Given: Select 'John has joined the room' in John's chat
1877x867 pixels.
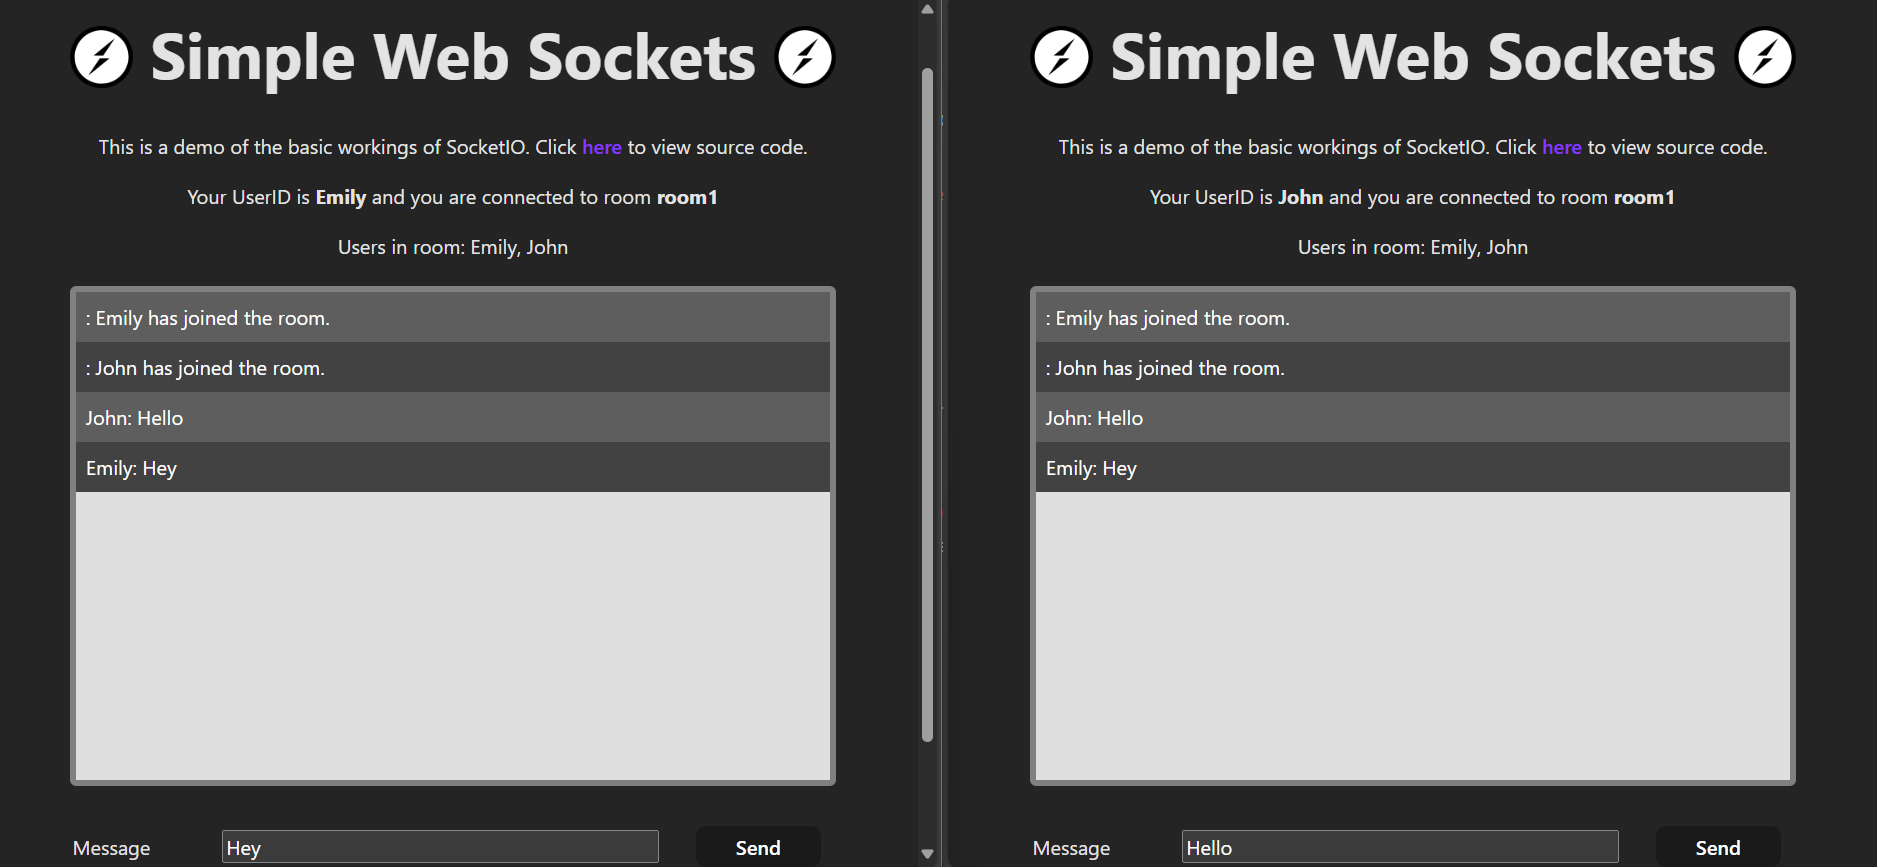Looking at the screenshot, I should point(1413,367).
